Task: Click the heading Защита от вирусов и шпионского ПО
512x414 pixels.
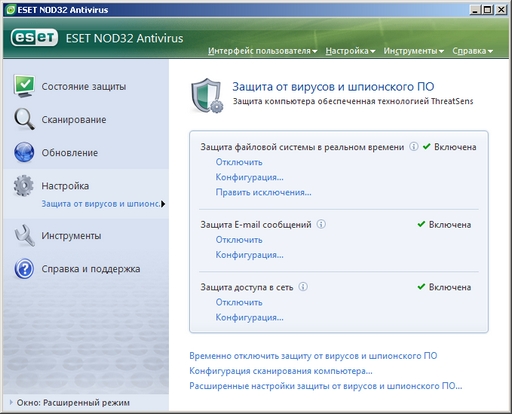Action: (x=333, y=86)
